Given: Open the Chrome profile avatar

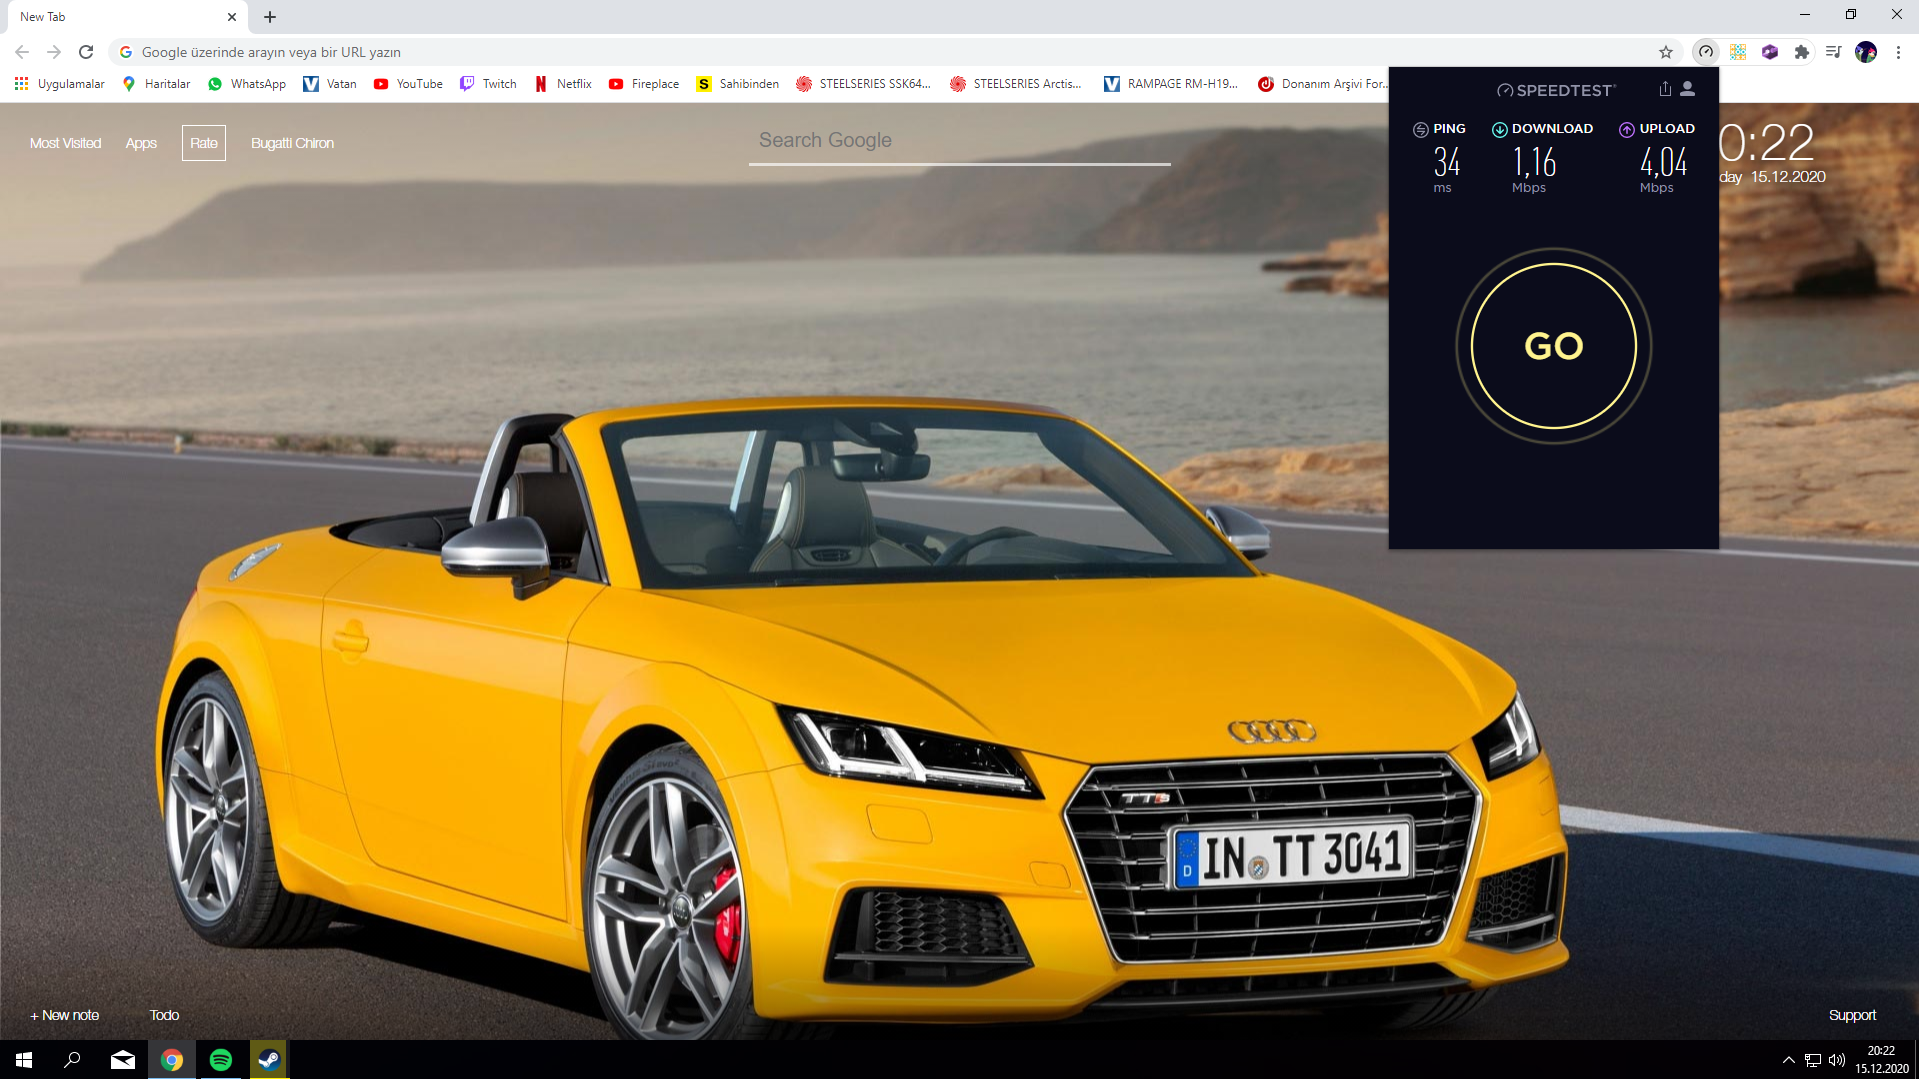Looking at the screenshot, I should tap(1866, 52).
